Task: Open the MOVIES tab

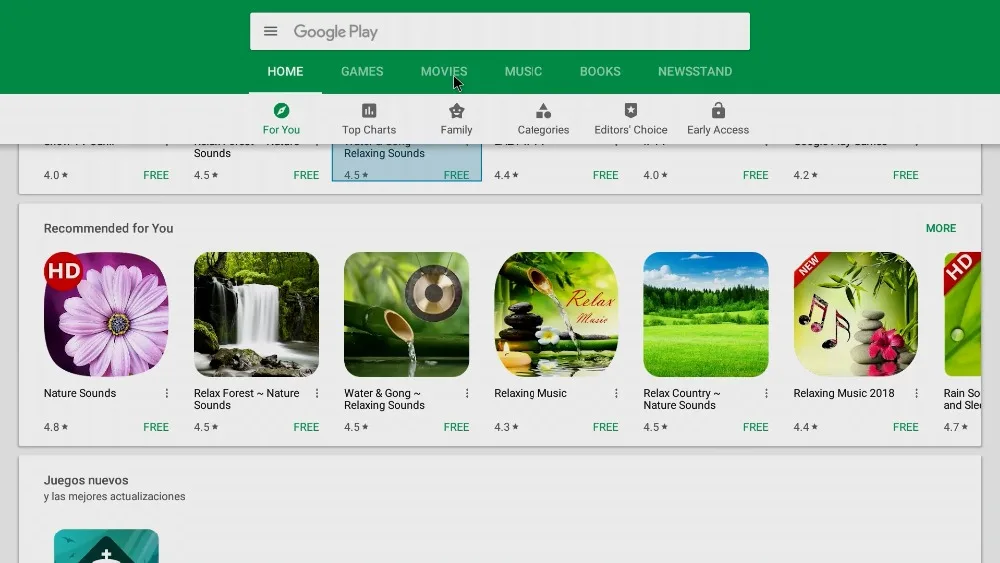Action: [x=444, y=71]
